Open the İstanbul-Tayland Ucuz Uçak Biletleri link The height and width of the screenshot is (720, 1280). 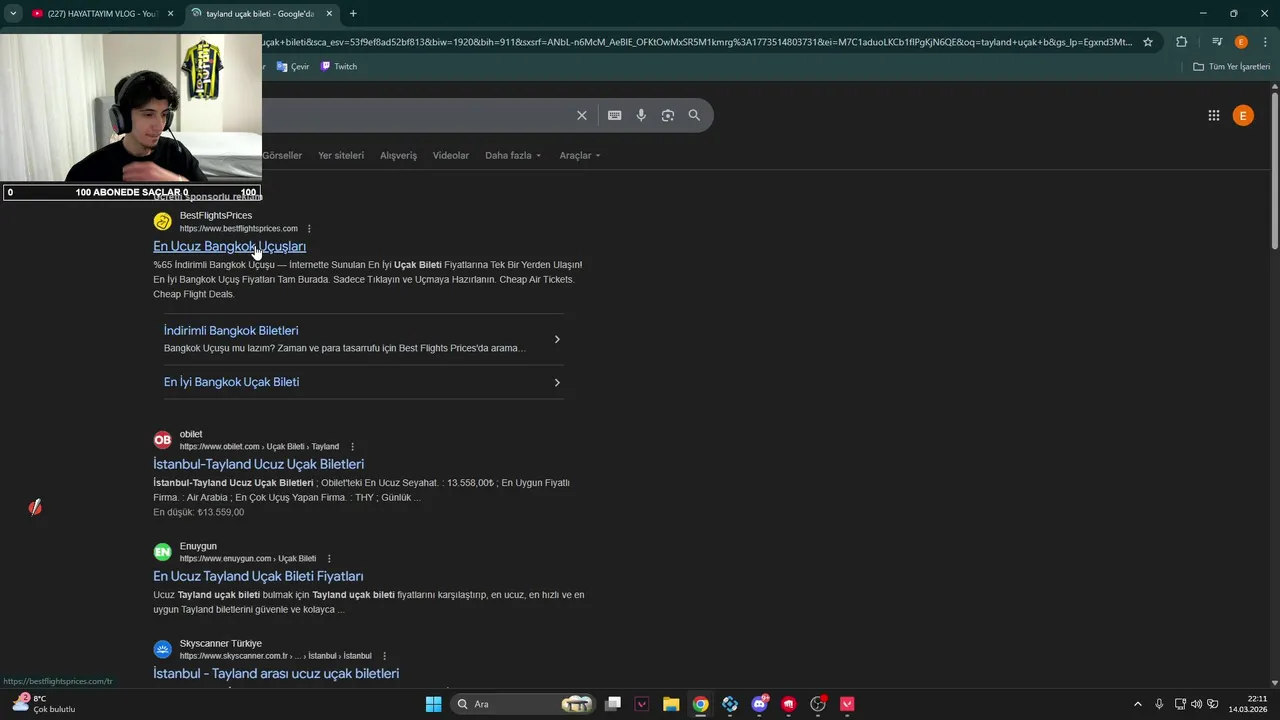click(258, 464)
